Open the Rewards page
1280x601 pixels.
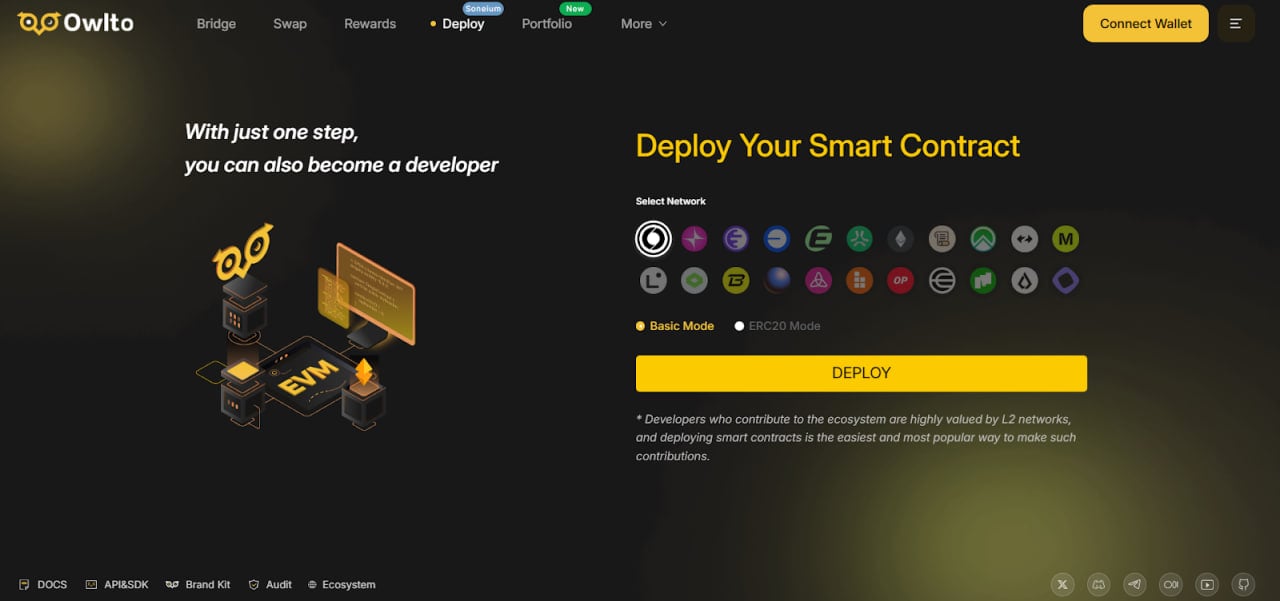pos(370,24)
